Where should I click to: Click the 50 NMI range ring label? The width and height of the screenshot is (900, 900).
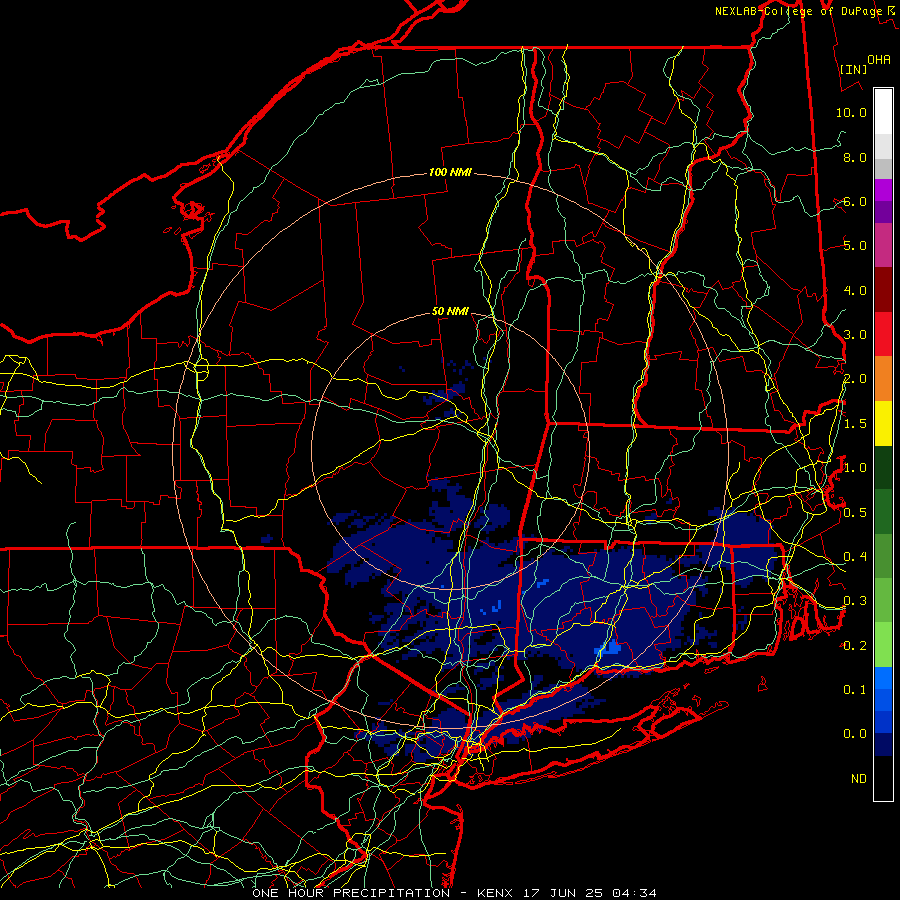[x=450, y=311]
